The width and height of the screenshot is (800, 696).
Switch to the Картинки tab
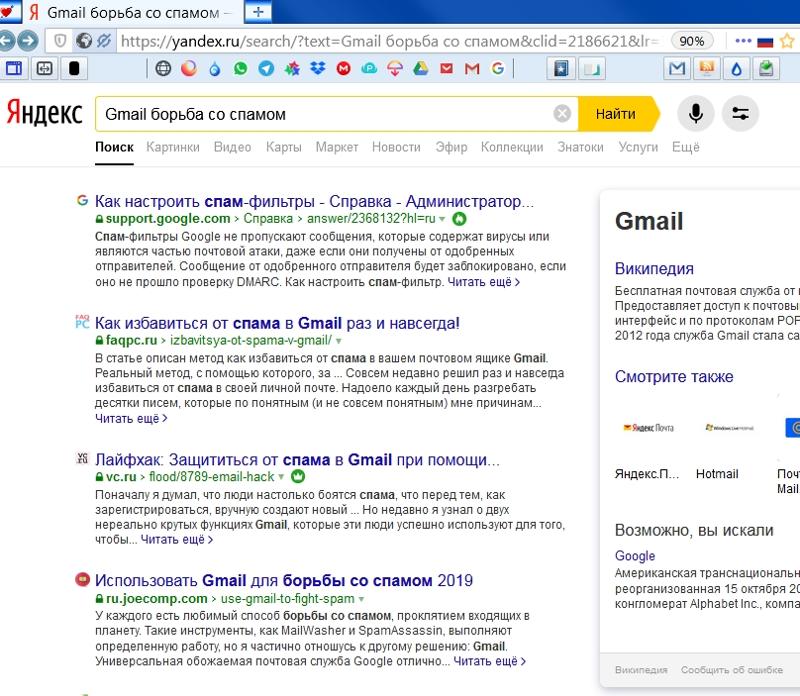coord(173,147)
